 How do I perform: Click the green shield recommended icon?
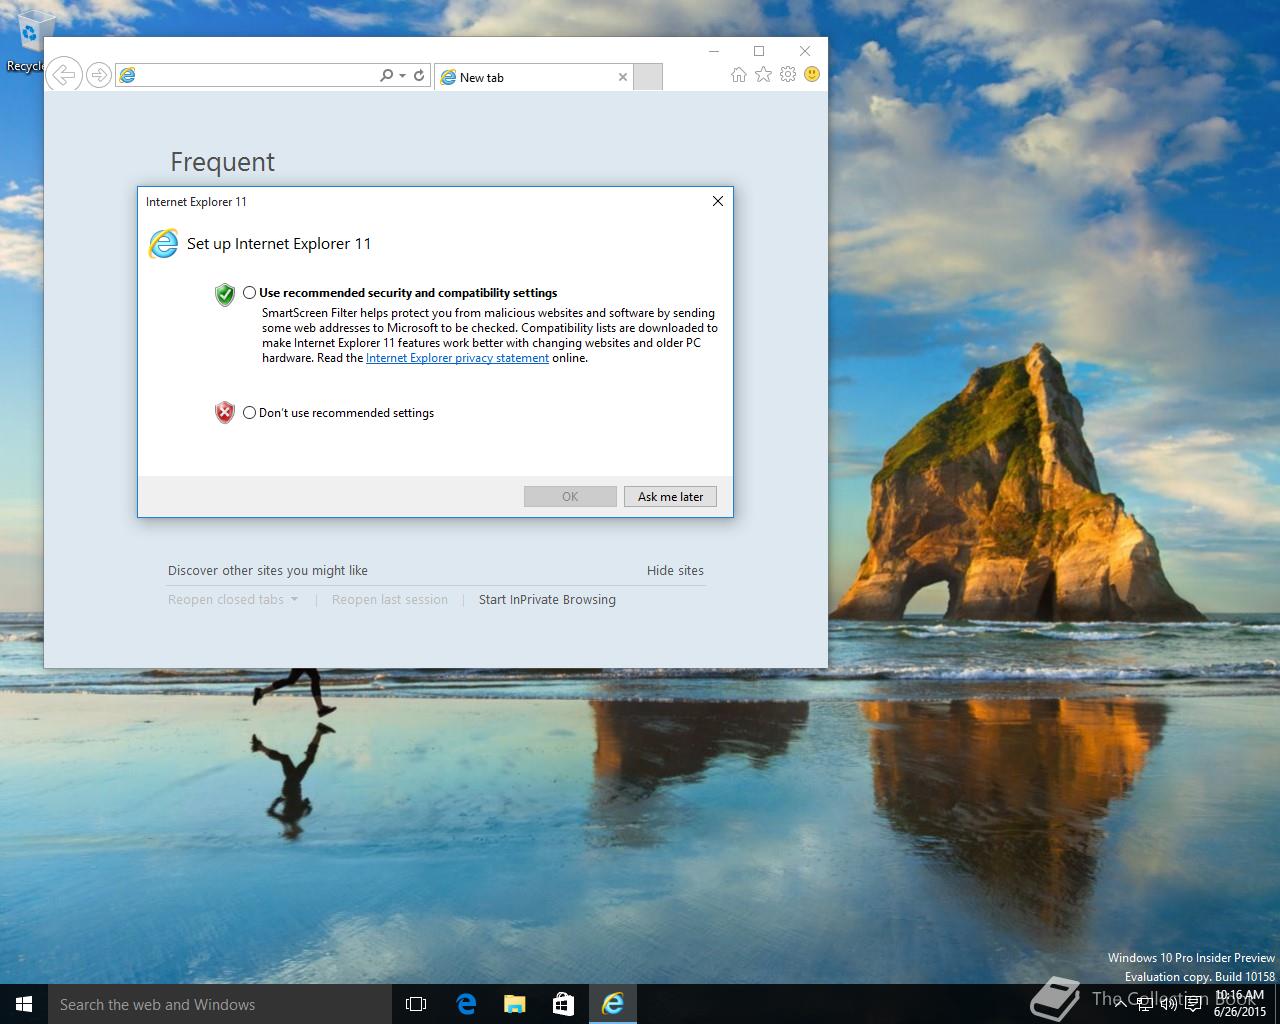(x=225, y=294)
